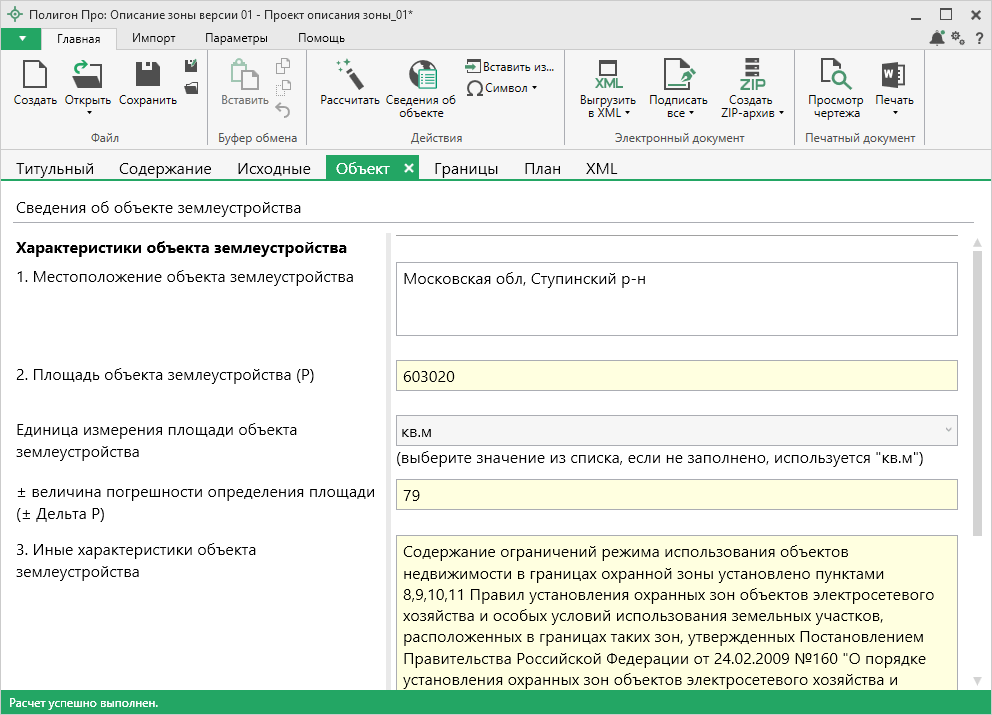Click the Подписать все pen icon
This screenshot has width=992, height=715.
pyautogui.click(x=678, y=75)
